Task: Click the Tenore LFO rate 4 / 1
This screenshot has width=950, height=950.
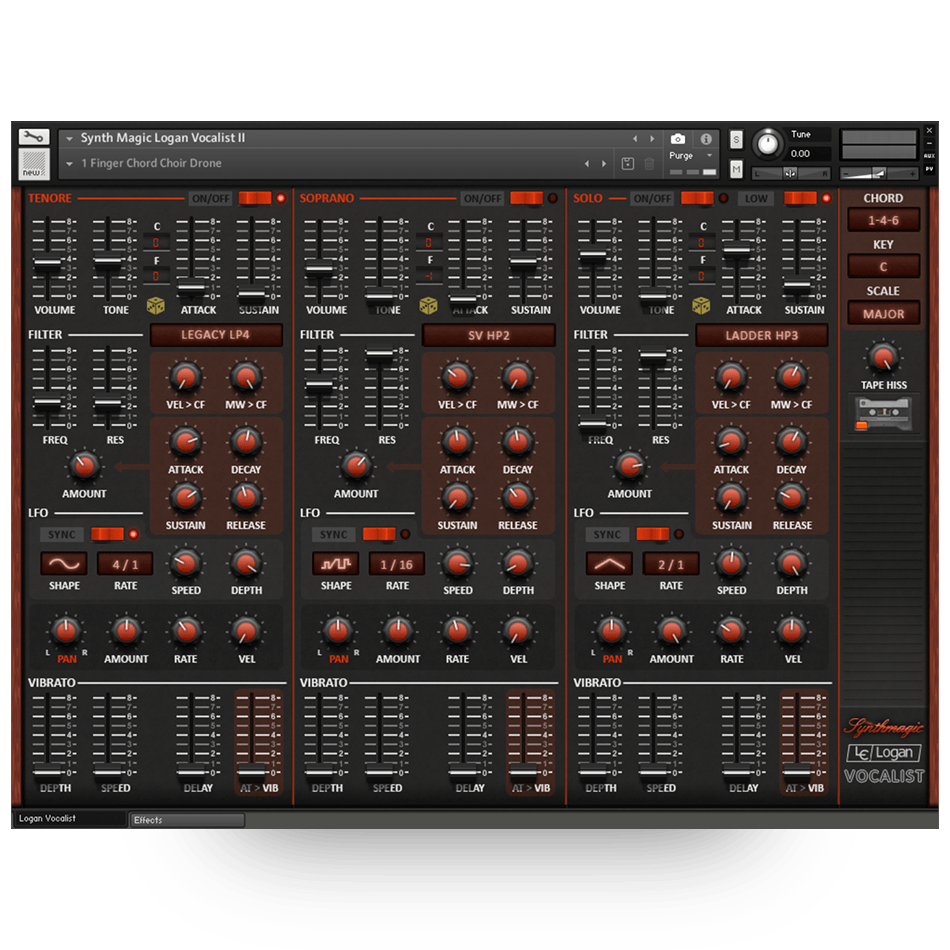Action: point(125,564)
